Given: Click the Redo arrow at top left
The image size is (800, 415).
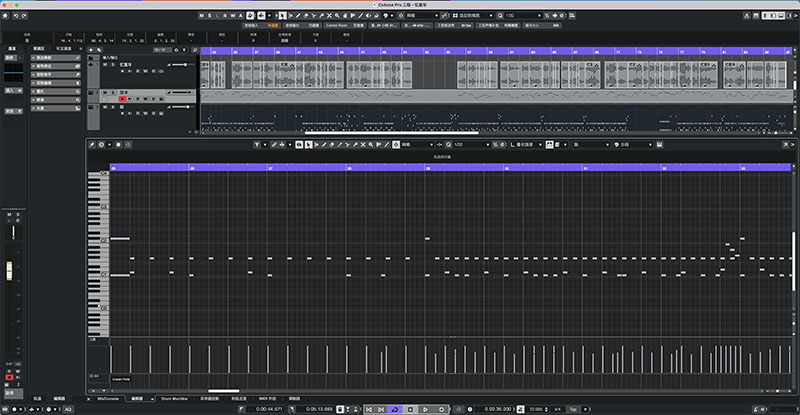Looking at the screenshot, I should (24, 15).
